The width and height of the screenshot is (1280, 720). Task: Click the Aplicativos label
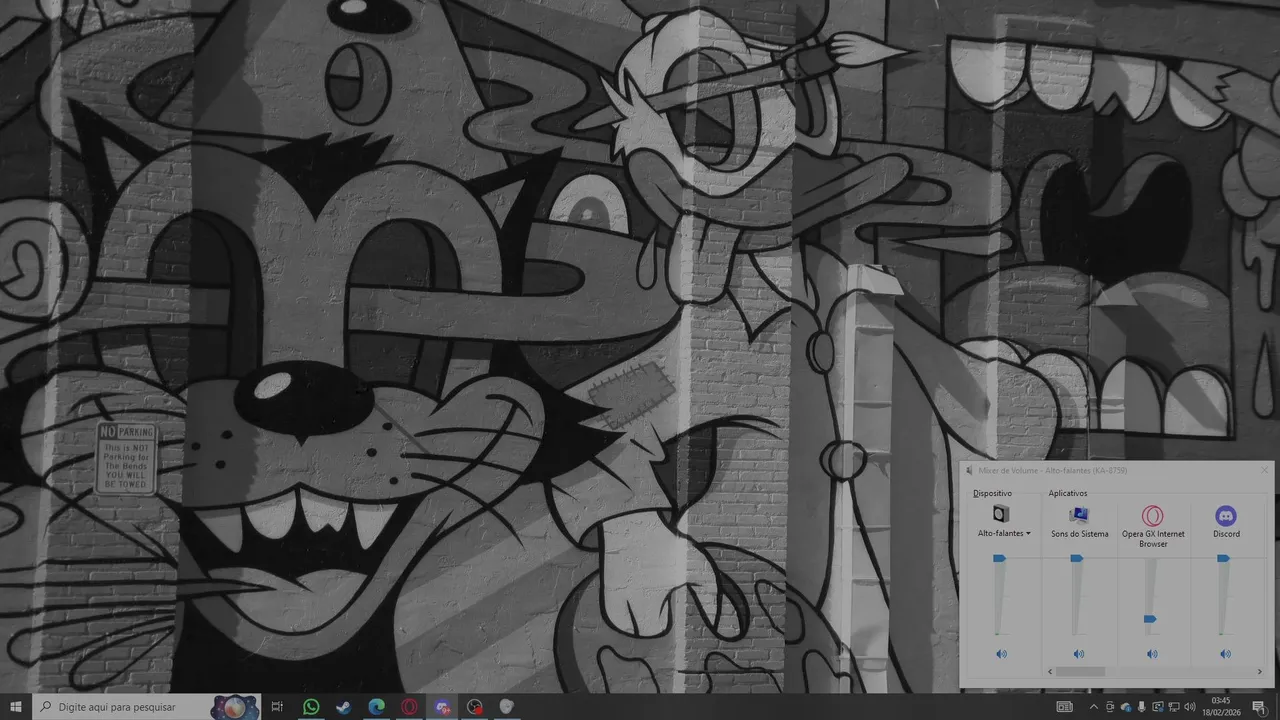point(1067,493)
